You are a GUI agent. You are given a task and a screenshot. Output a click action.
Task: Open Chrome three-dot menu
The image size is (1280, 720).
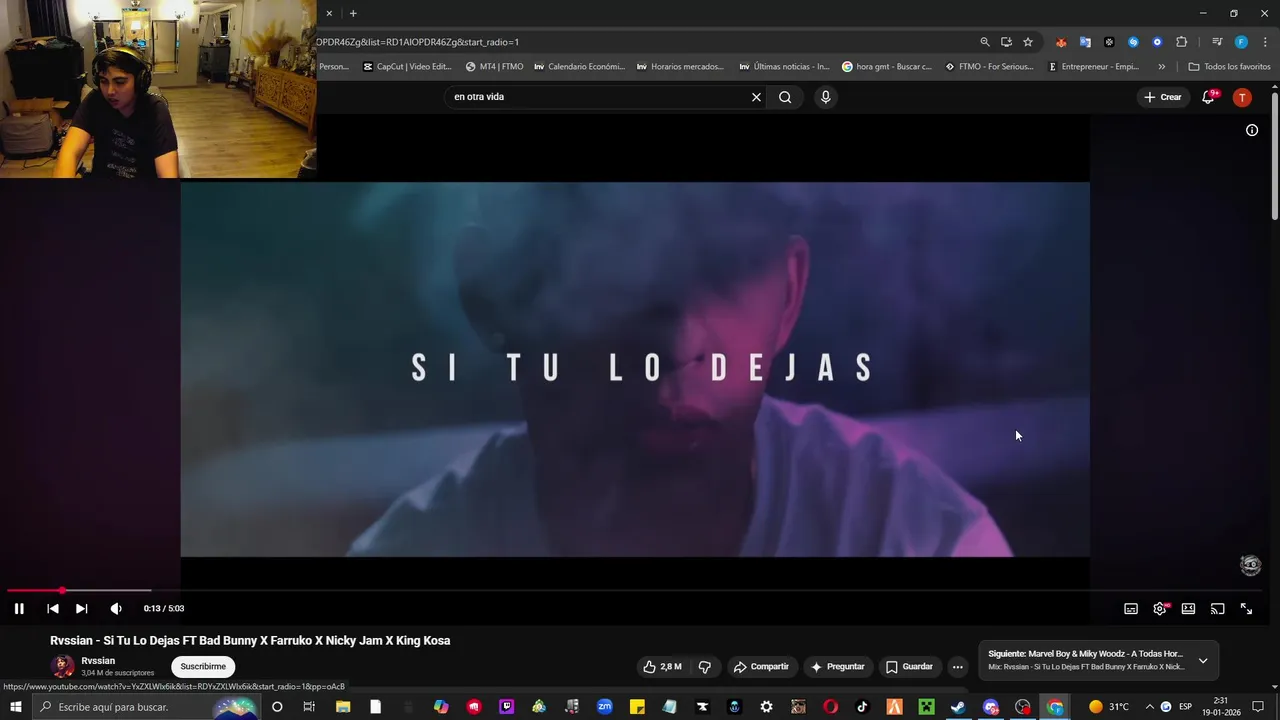tap(1263, 42)
